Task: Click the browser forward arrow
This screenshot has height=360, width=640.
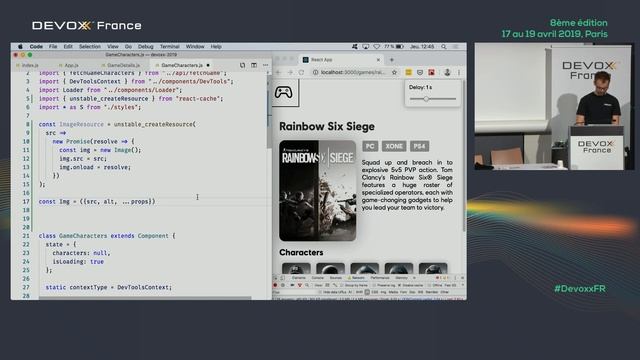Action: tap(290, 72)
